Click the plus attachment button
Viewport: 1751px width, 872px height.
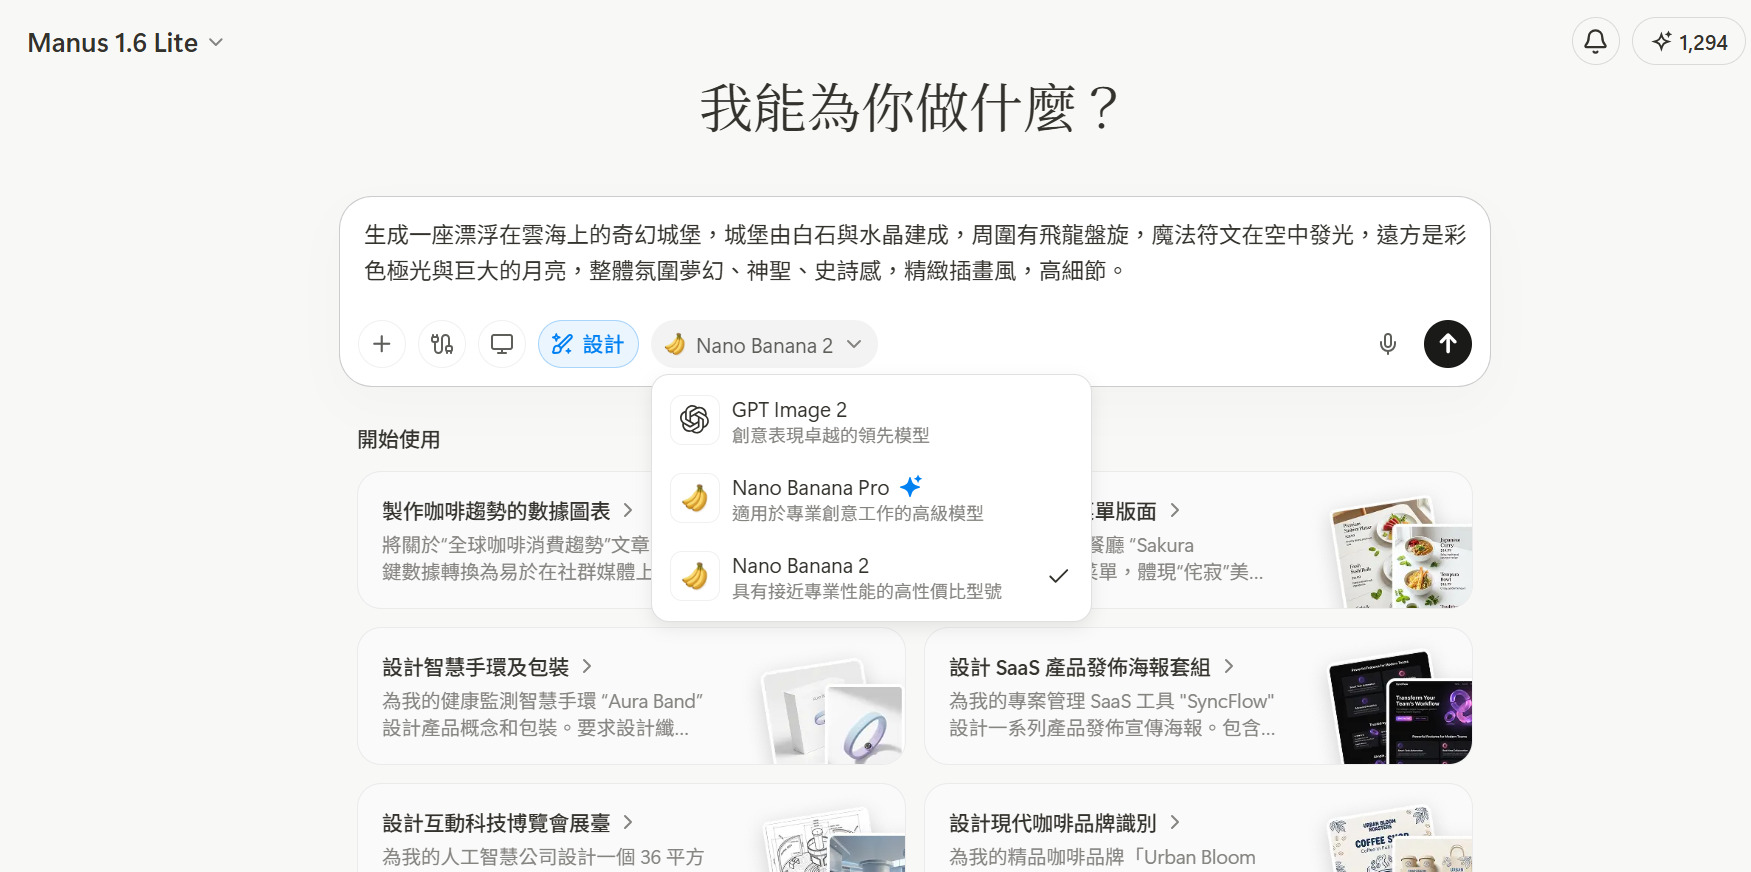click(382, 344)
